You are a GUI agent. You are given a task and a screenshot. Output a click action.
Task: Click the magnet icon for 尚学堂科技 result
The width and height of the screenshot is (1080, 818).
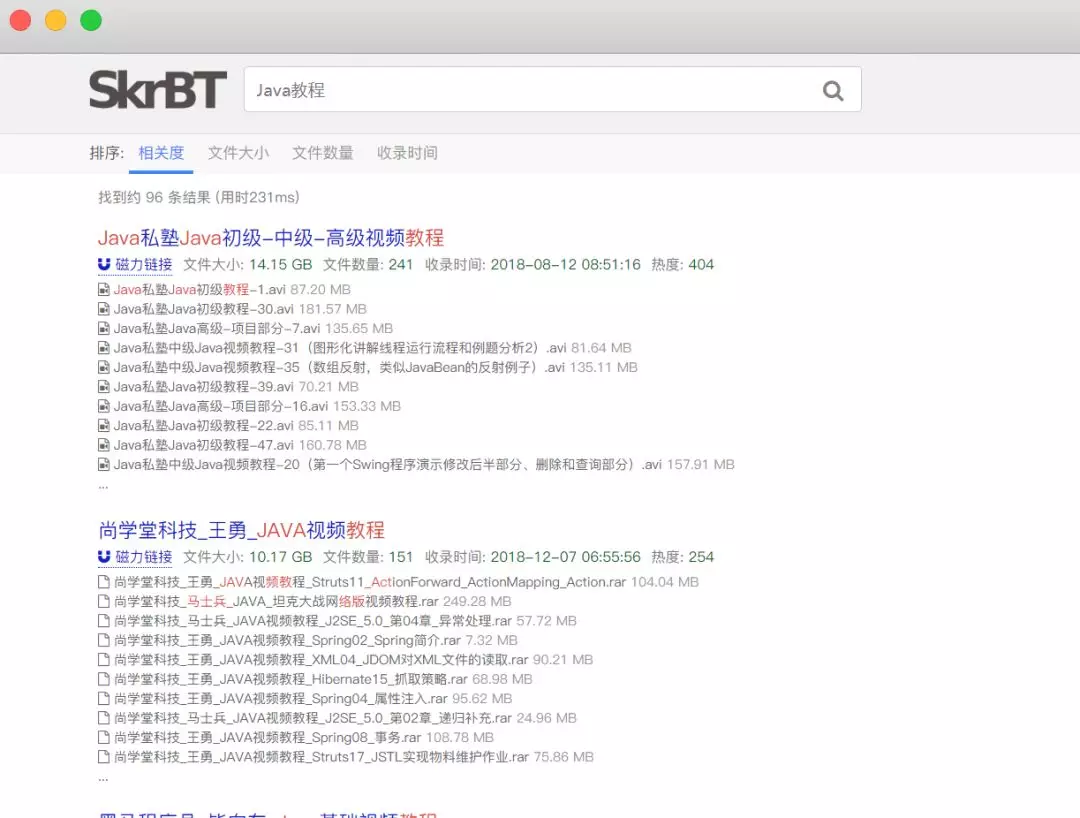click(104, 556)
